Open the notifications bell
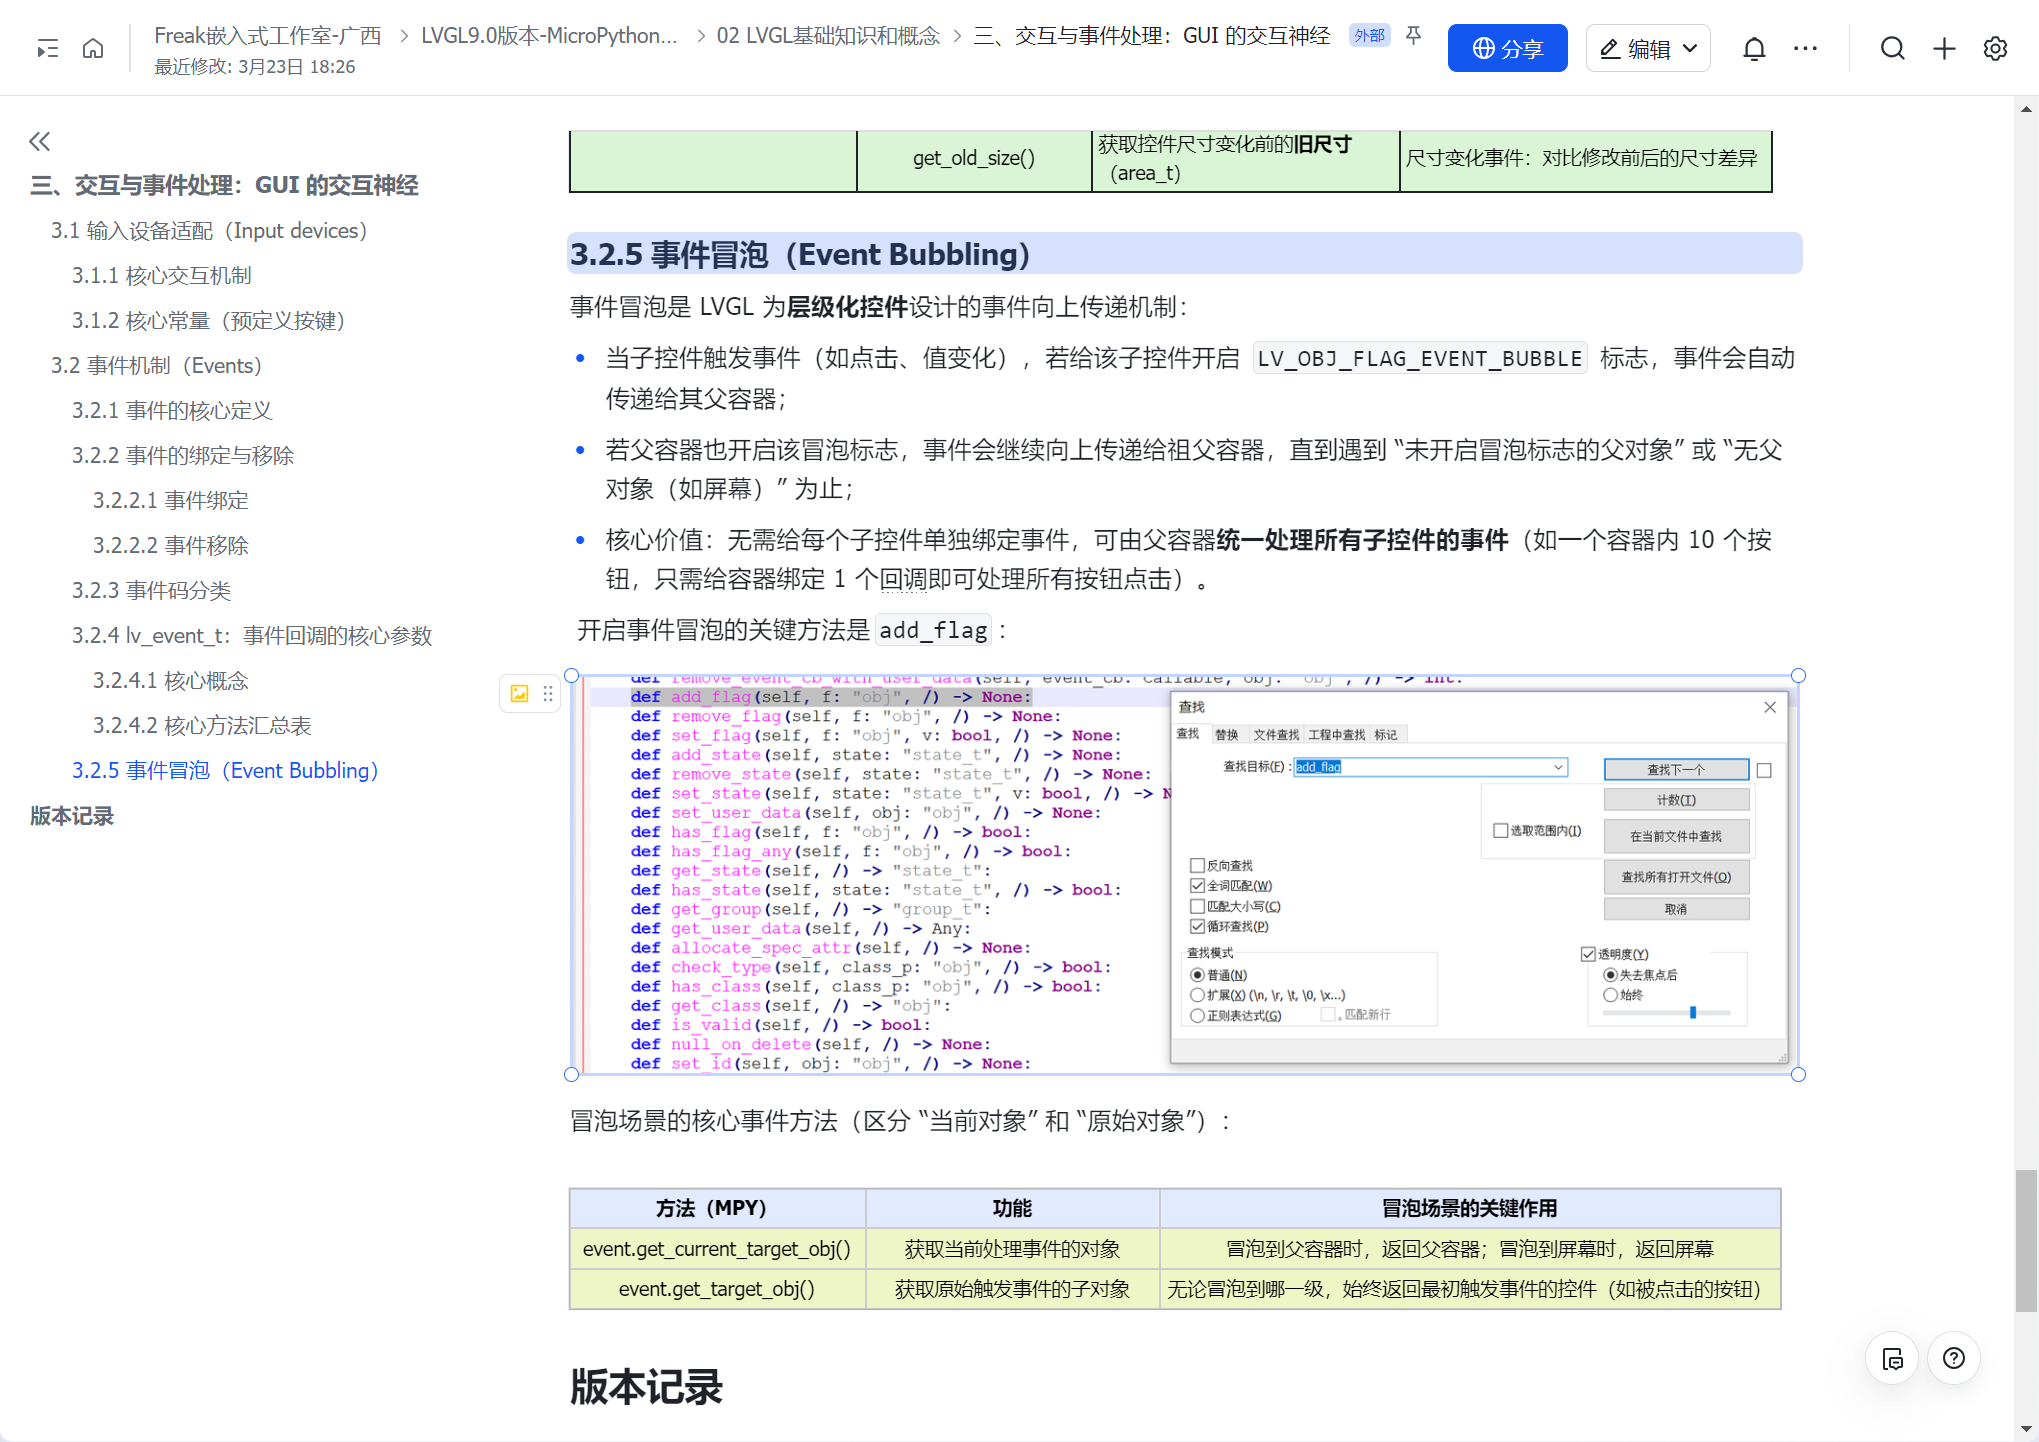 (1754, 47)
